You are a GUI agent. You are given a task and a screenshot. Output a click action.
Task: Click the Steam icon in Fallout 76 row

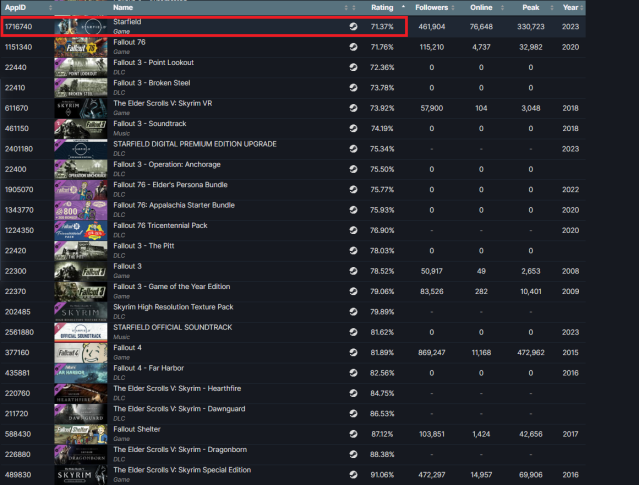click(x=353, y=47)
